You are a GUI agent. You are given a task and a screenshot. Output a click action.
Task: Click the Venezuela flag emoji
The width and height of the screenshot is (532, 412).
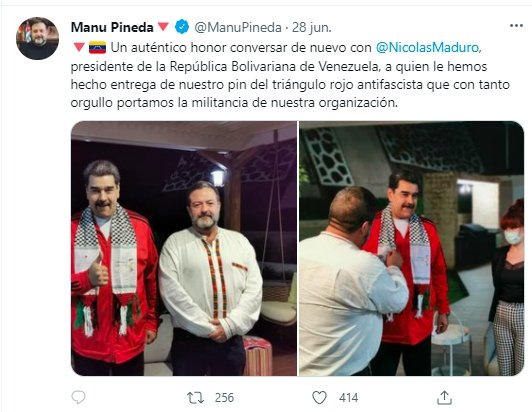(97, 47)
